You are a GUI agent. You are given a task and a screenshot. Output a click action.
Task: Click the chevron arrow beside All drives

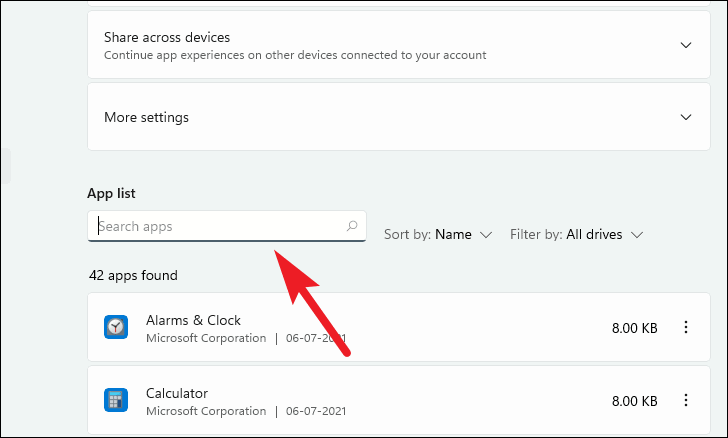click(637, 234)
